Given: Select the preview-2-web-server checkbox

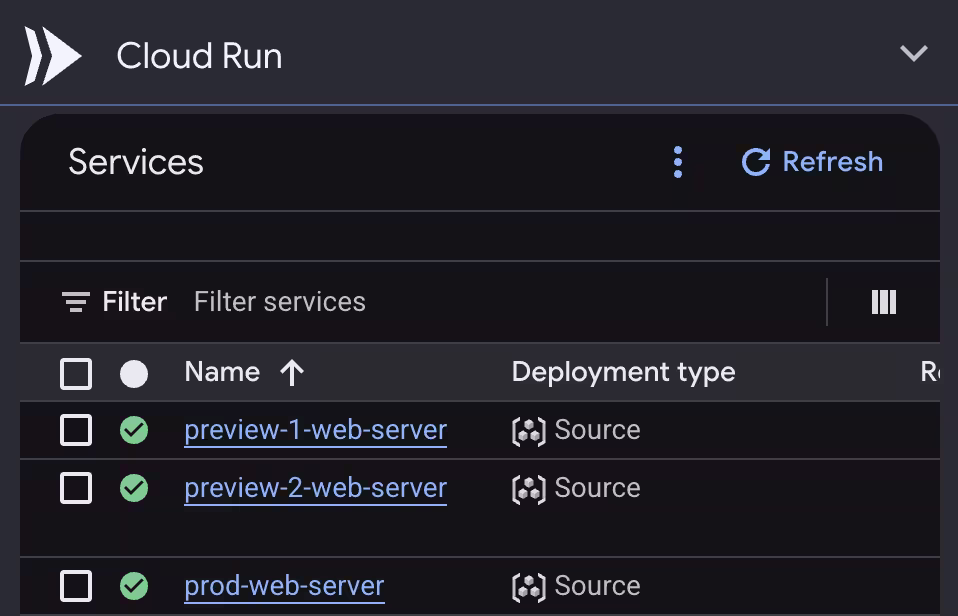Looking at the screenshot, I should click(x=76, y=488).
